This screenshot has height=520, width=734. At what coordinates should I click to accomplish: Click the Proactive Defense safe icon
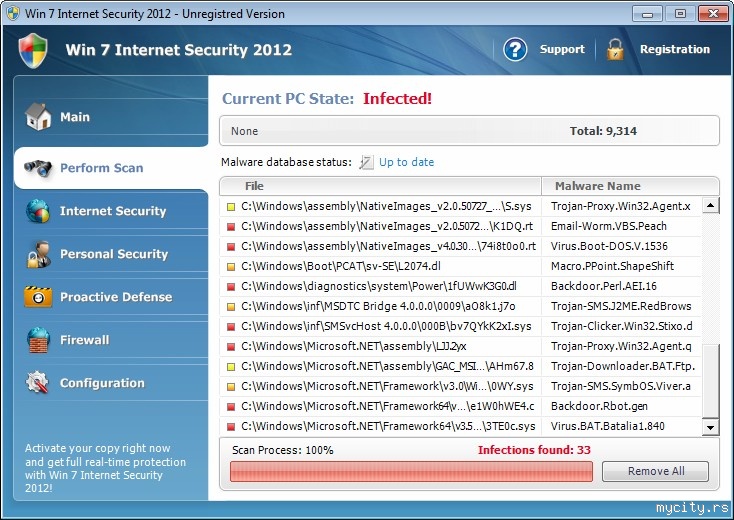click(38, 297)
